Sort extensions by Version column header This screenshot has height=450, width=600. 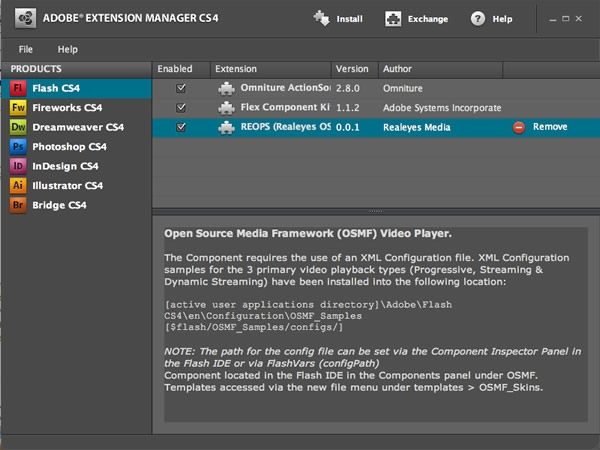[351, 69]
